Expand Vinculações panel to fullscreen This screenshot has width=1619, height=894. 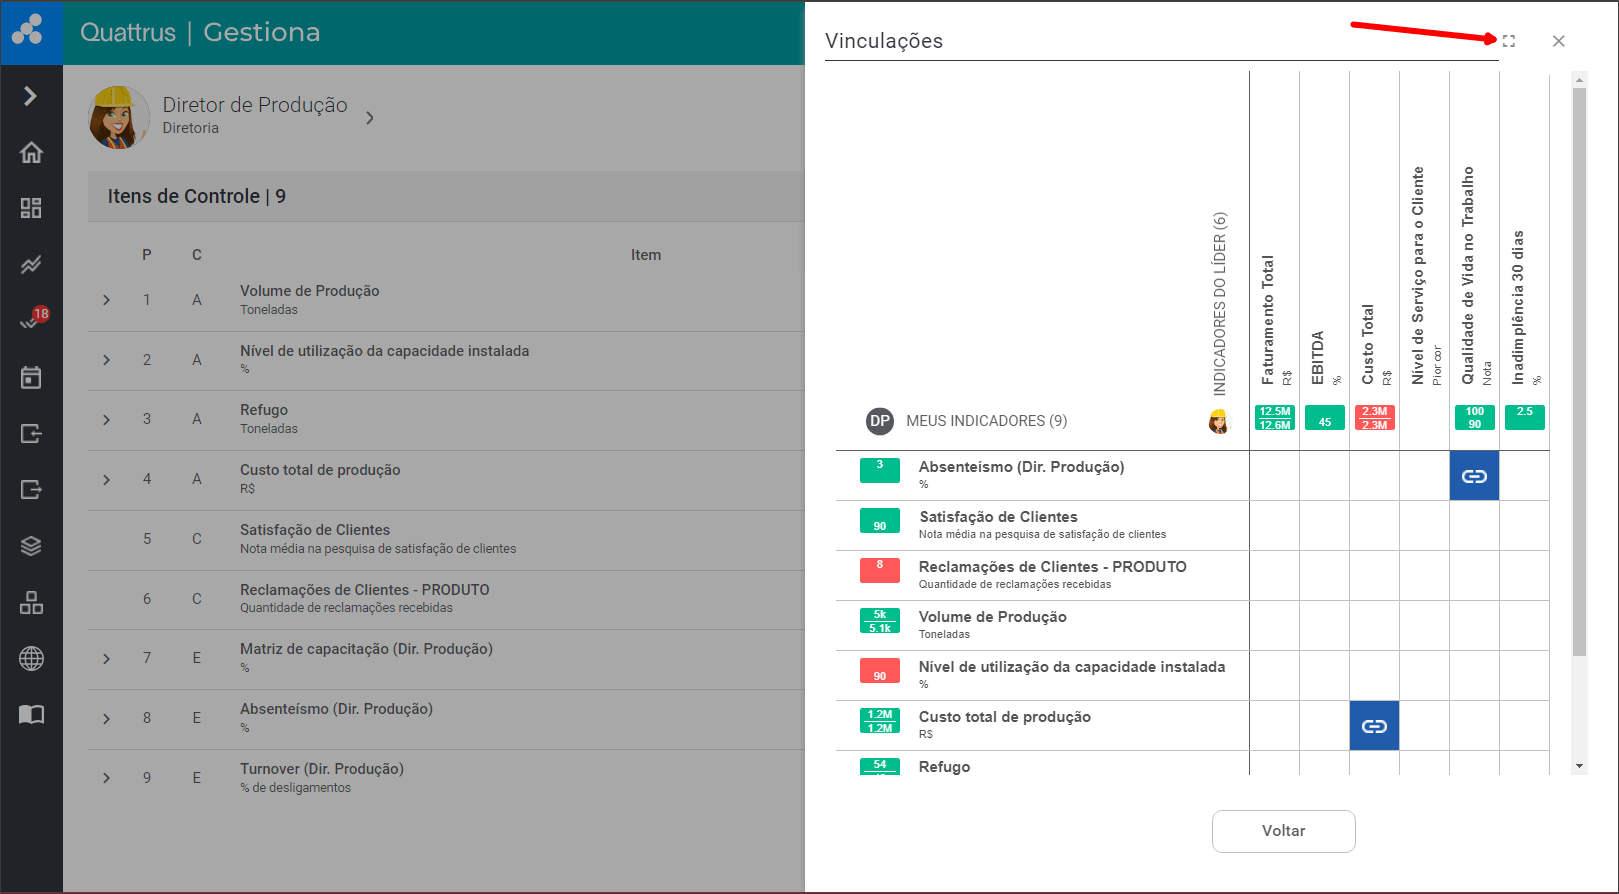1508,41
